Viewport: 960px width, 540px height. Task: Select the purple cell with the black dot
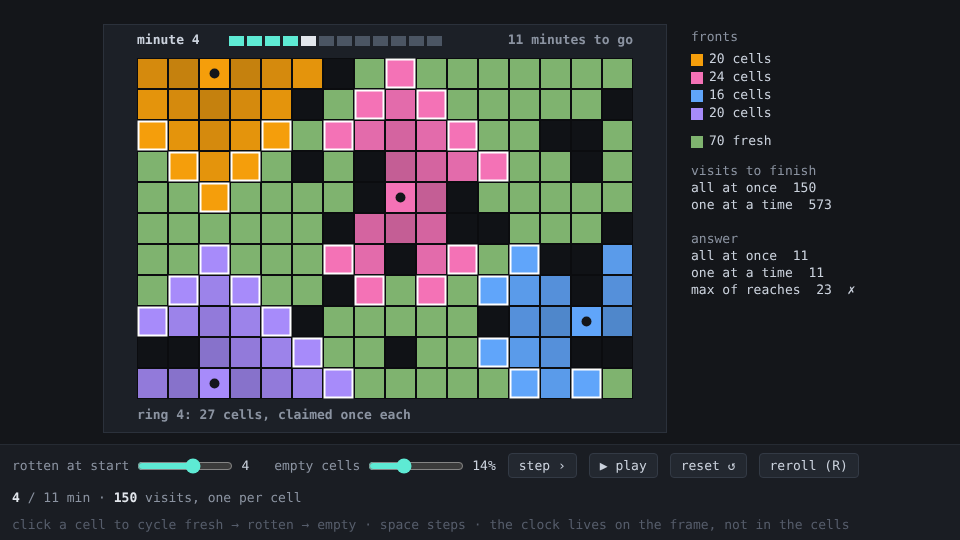coord(214,384)
